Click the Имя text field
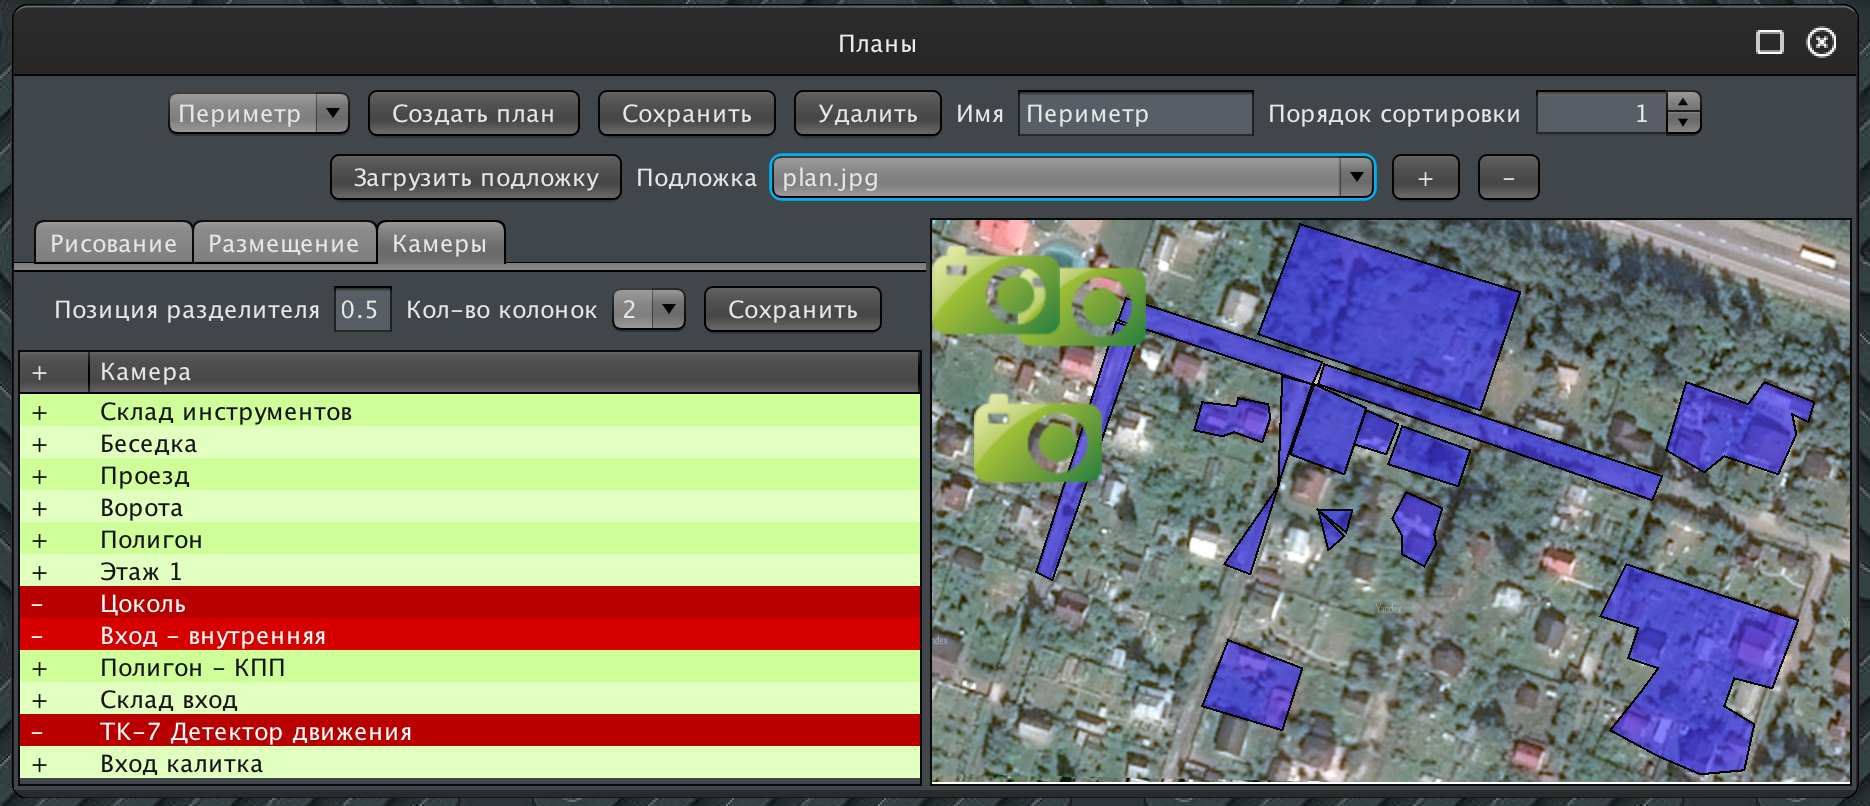Image resolution: width=1870 pixels, height=806 pixels. point(1134,113)
